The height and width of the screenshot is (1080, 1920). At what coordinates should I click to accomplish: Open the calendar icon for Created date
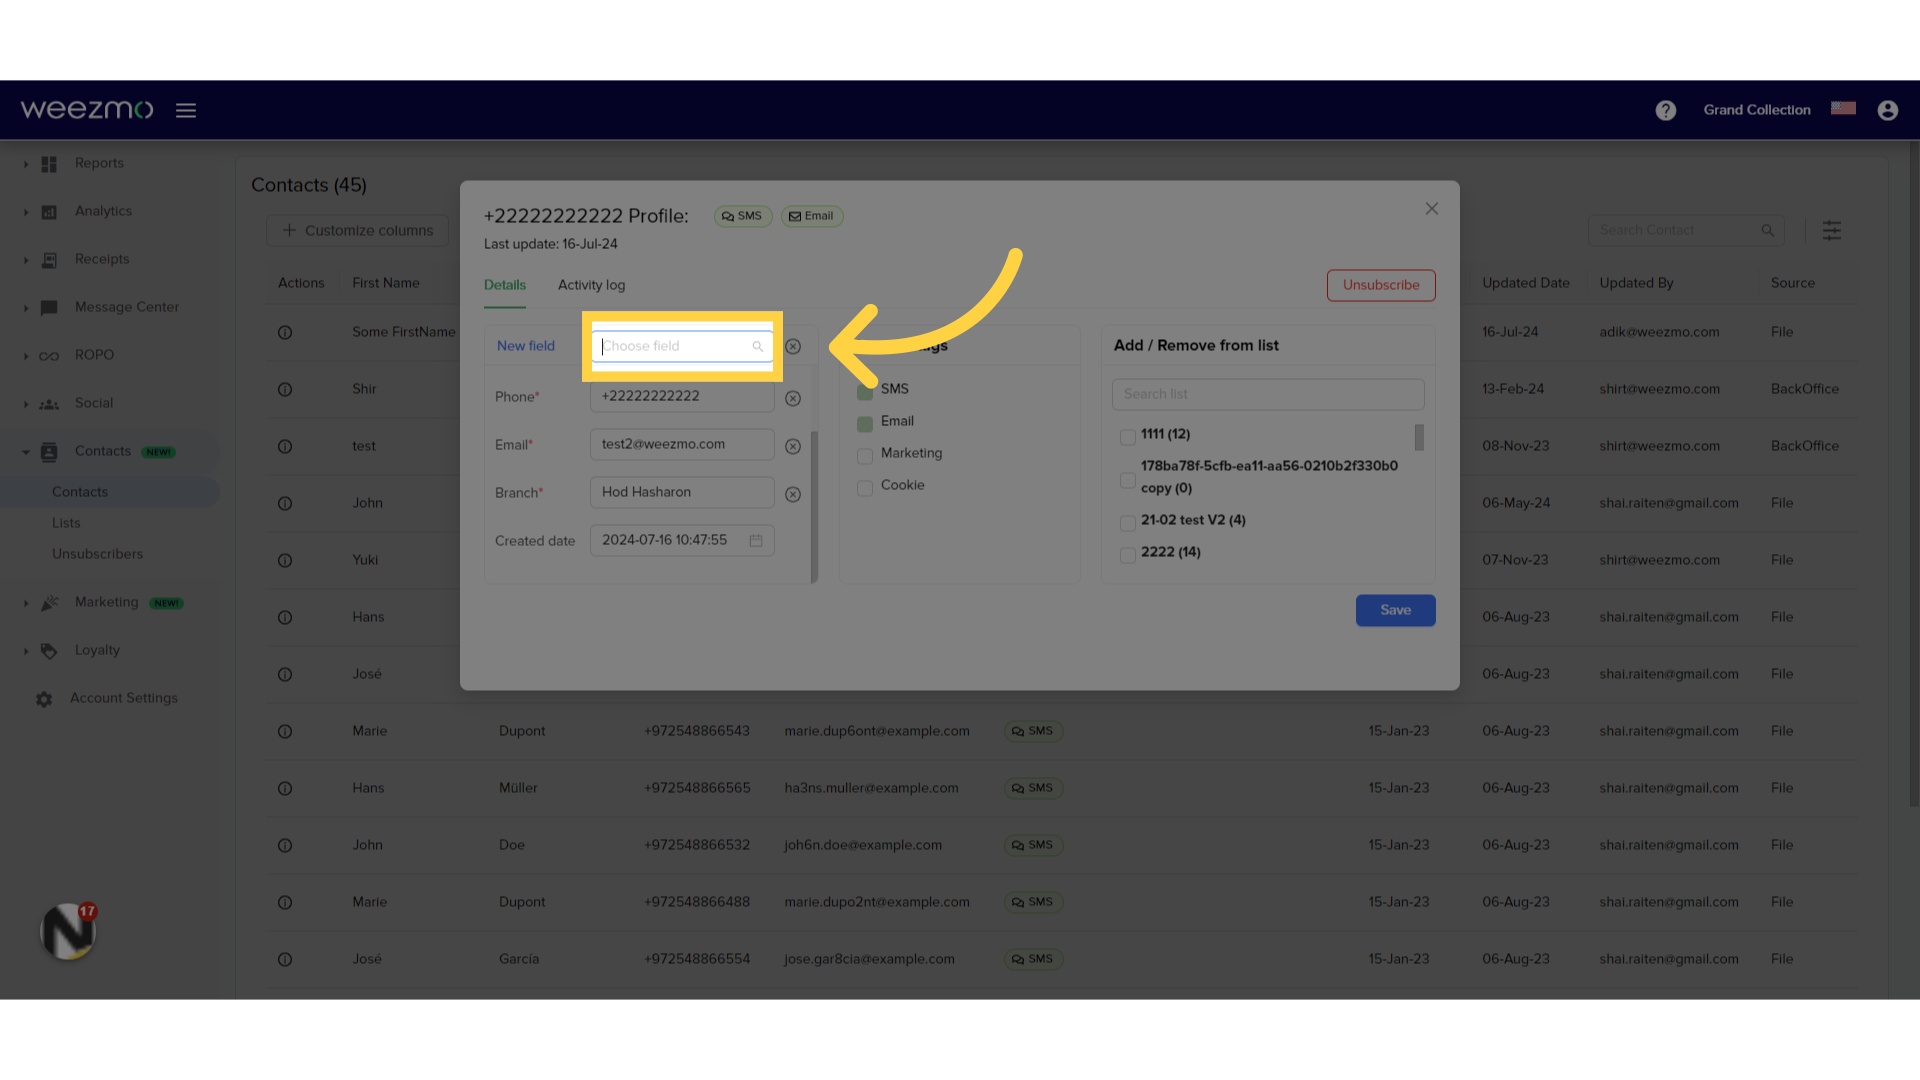756,540
